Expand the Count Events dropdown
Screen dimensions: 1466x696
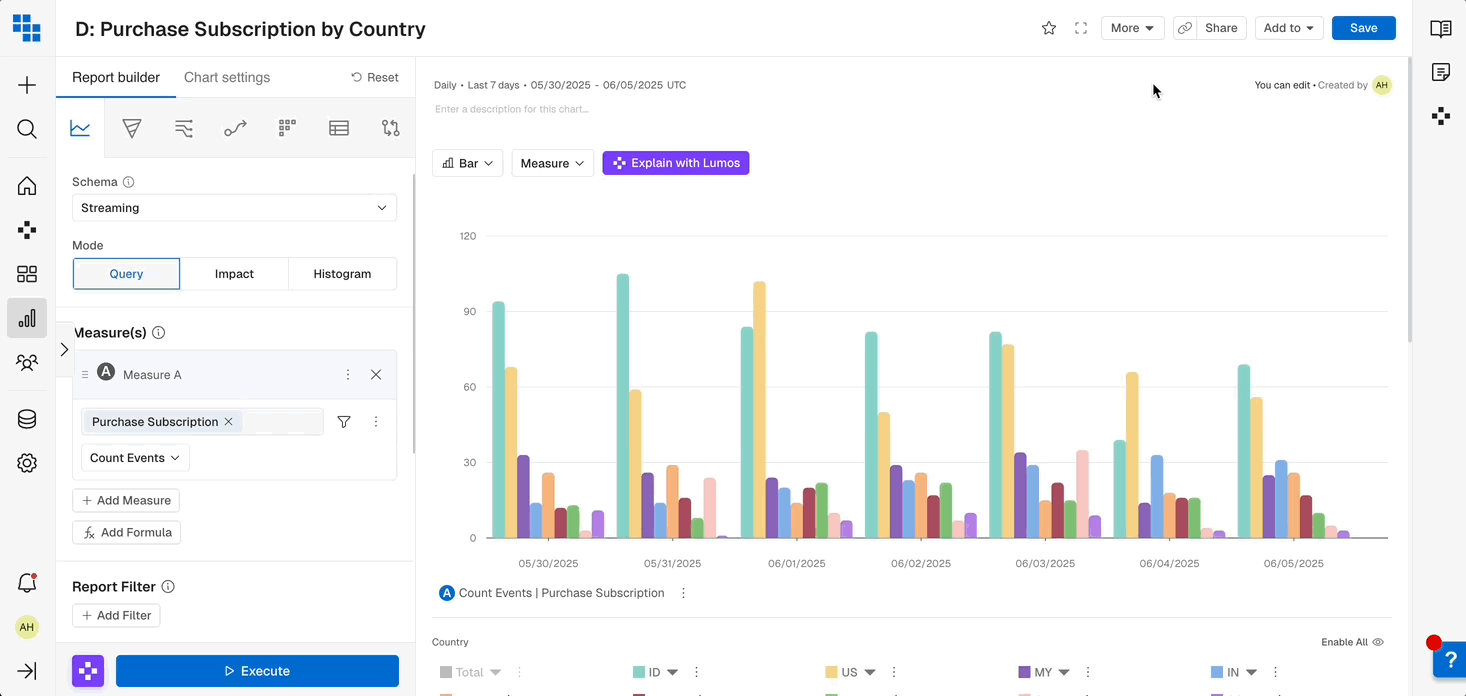[135, 458]
